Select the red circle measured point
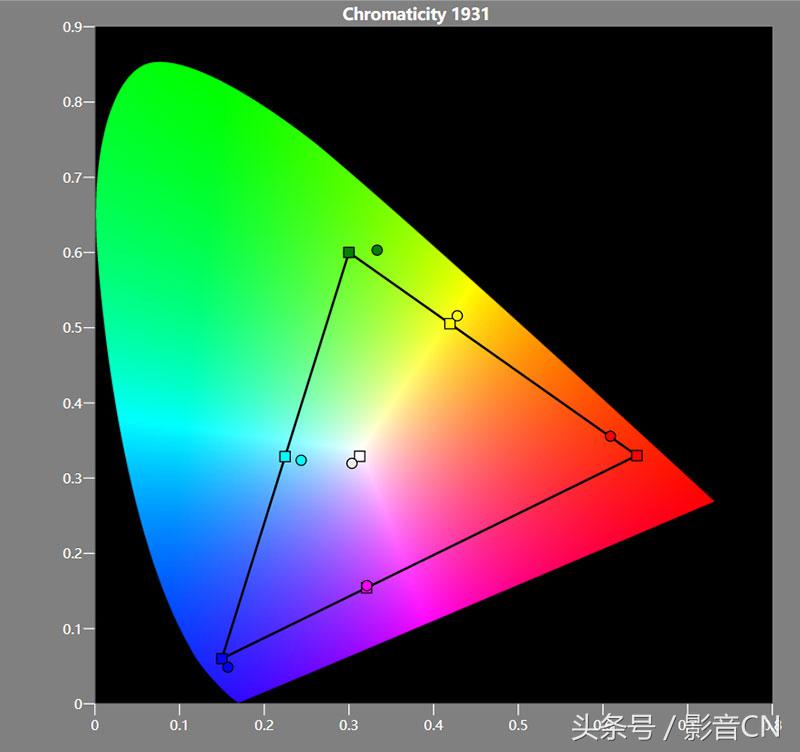Image resolution: width=800 pixels, height=752 pixels. pyautogui.click(x=610, y=436)
